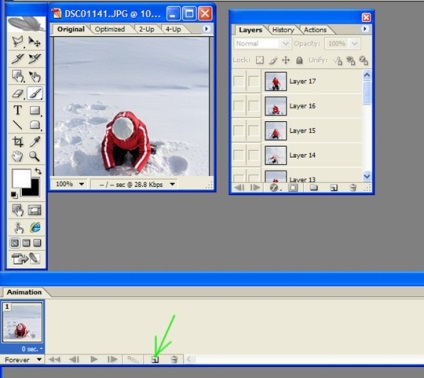This screenshot has width=424, height=378.
Task: Switch to the History tab
Action: (283, 30)
